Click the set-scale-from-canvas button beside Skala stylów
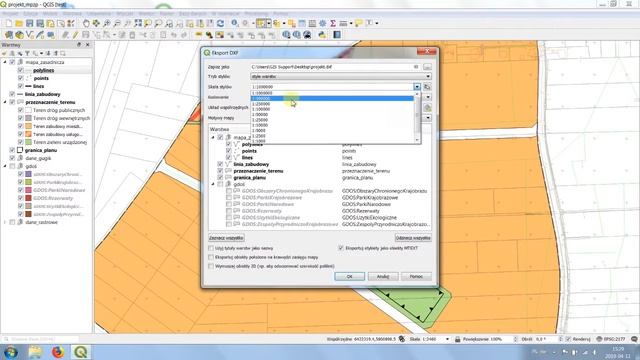This screenshot has height=360, width=640. click(427, 87)
